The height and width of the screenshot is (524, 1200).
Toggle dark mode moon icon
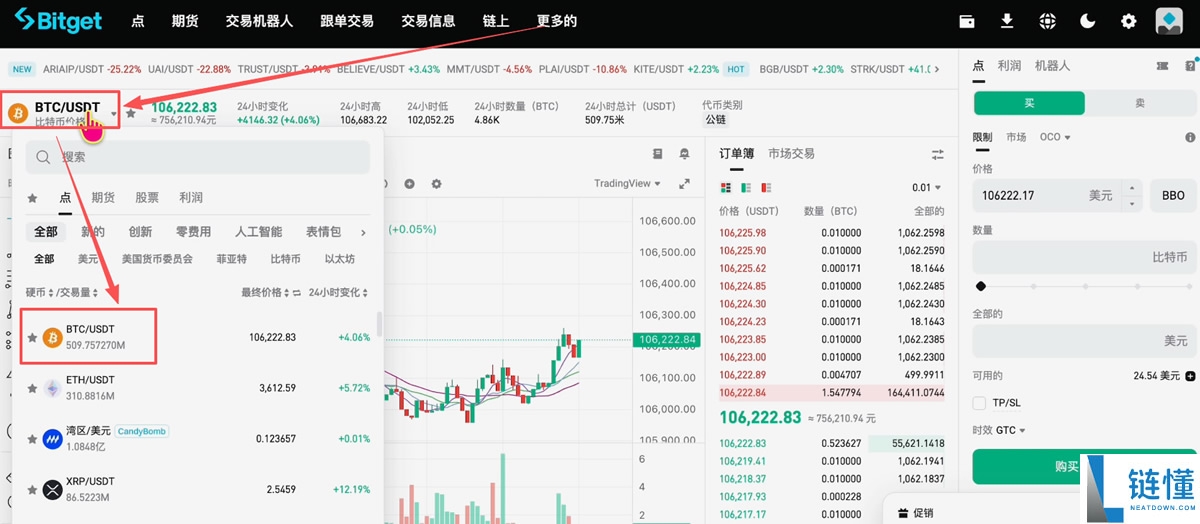coord(1088,21)
